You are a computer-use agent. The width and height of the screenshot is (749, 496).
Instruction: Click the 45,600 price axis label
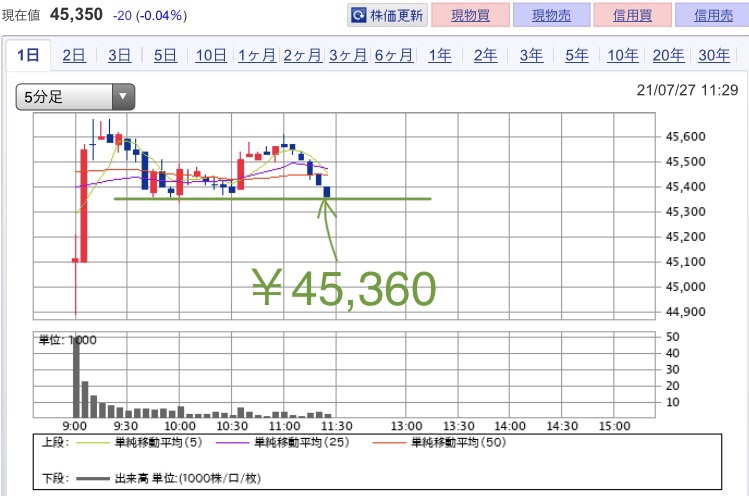[x=685, y=137]
